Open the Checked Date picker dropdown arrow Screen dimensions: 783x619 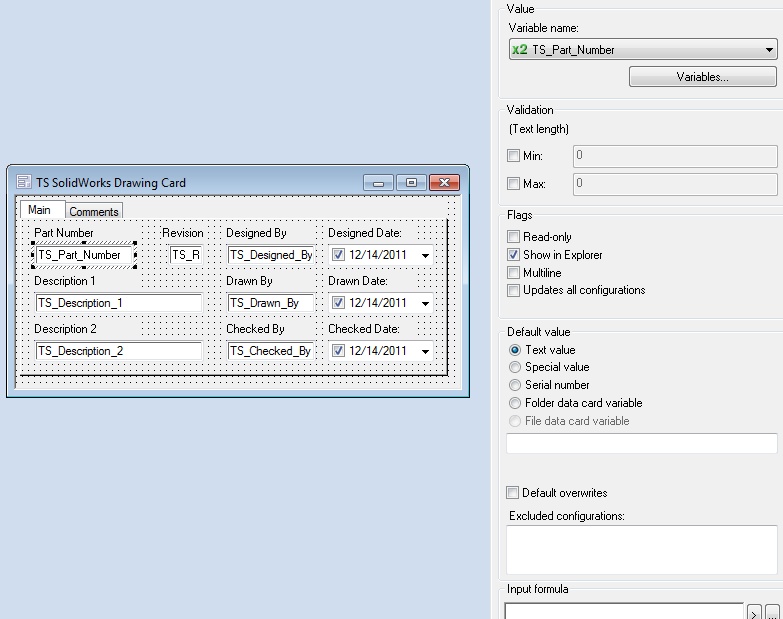click(x=425, y=351)
